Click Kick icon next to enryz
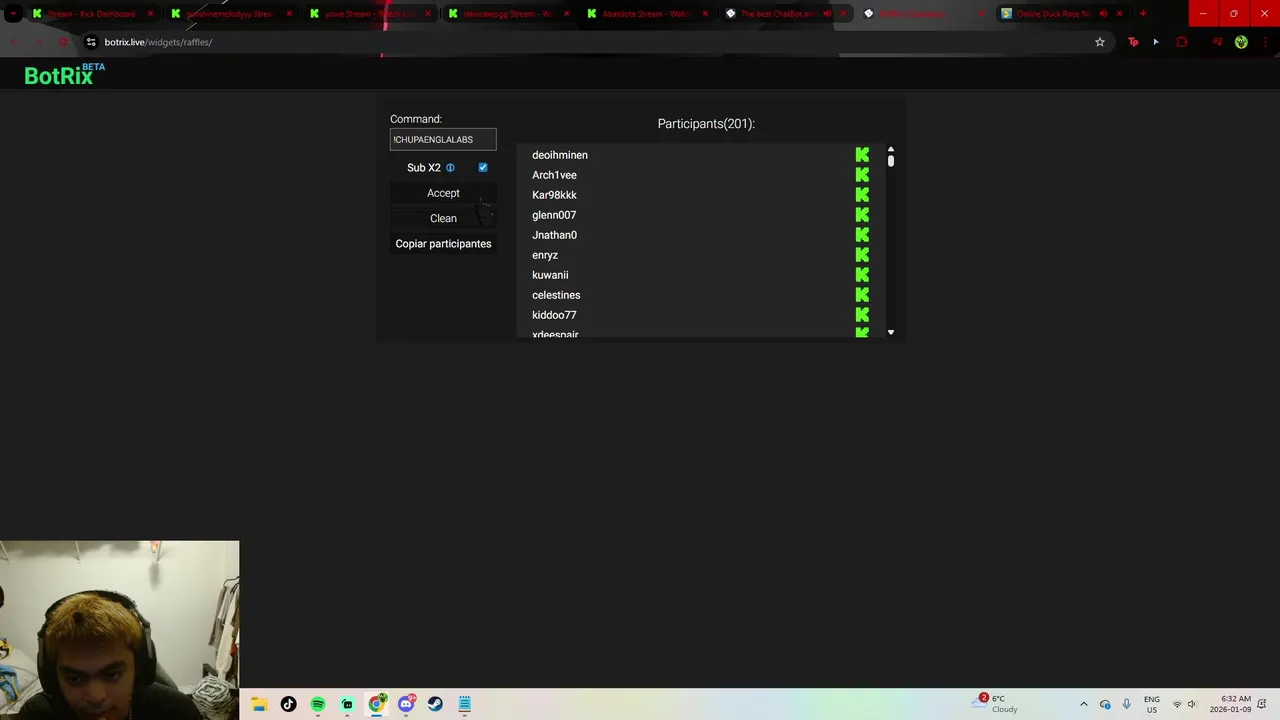This screenshot has height=720, width=1280. pos(862,255)
